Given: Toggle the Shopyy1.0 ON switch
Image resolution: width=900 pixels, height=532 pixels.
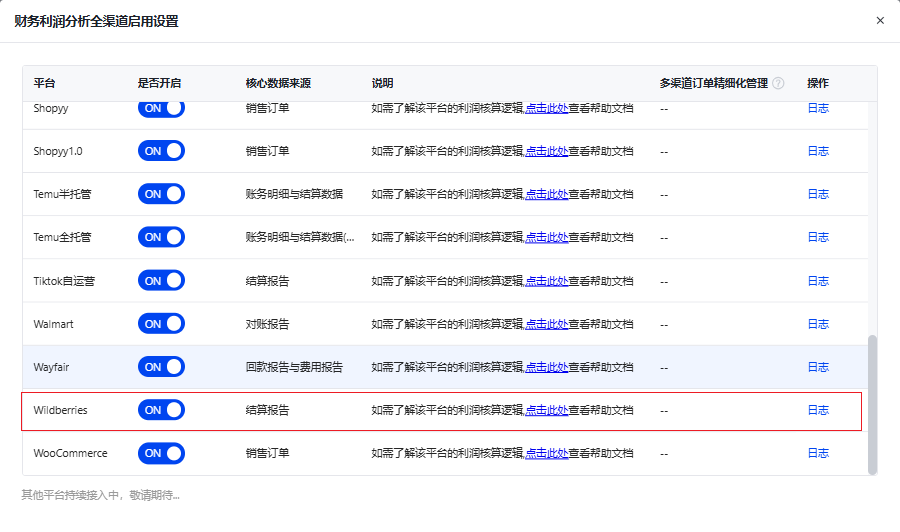Looking at the screenshot, I should [x=161, y=151].
